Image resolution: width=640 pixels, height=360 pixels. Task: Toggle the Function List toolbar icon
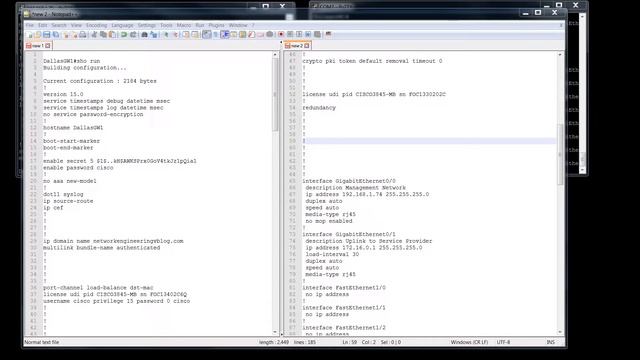pos(251,35)
